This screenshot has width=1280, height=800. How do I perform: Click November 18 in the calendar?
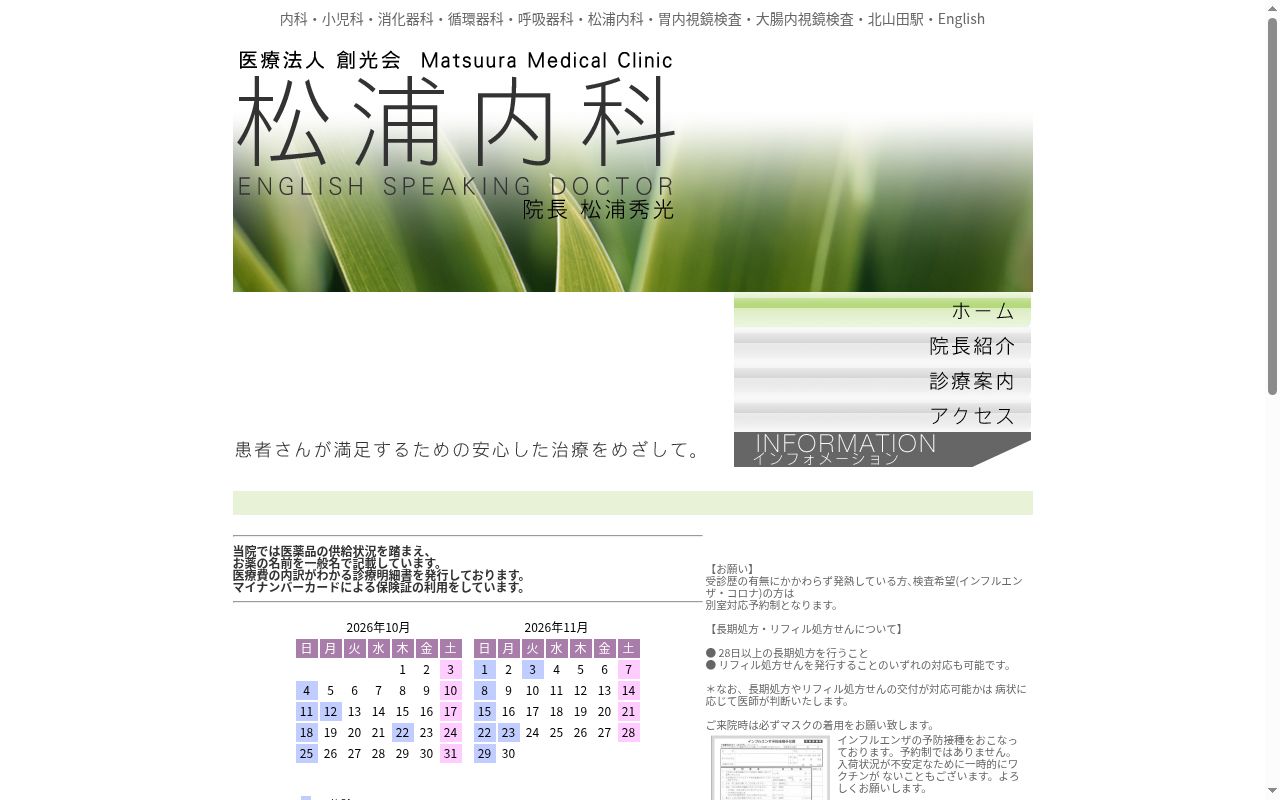tap(556, 712)
